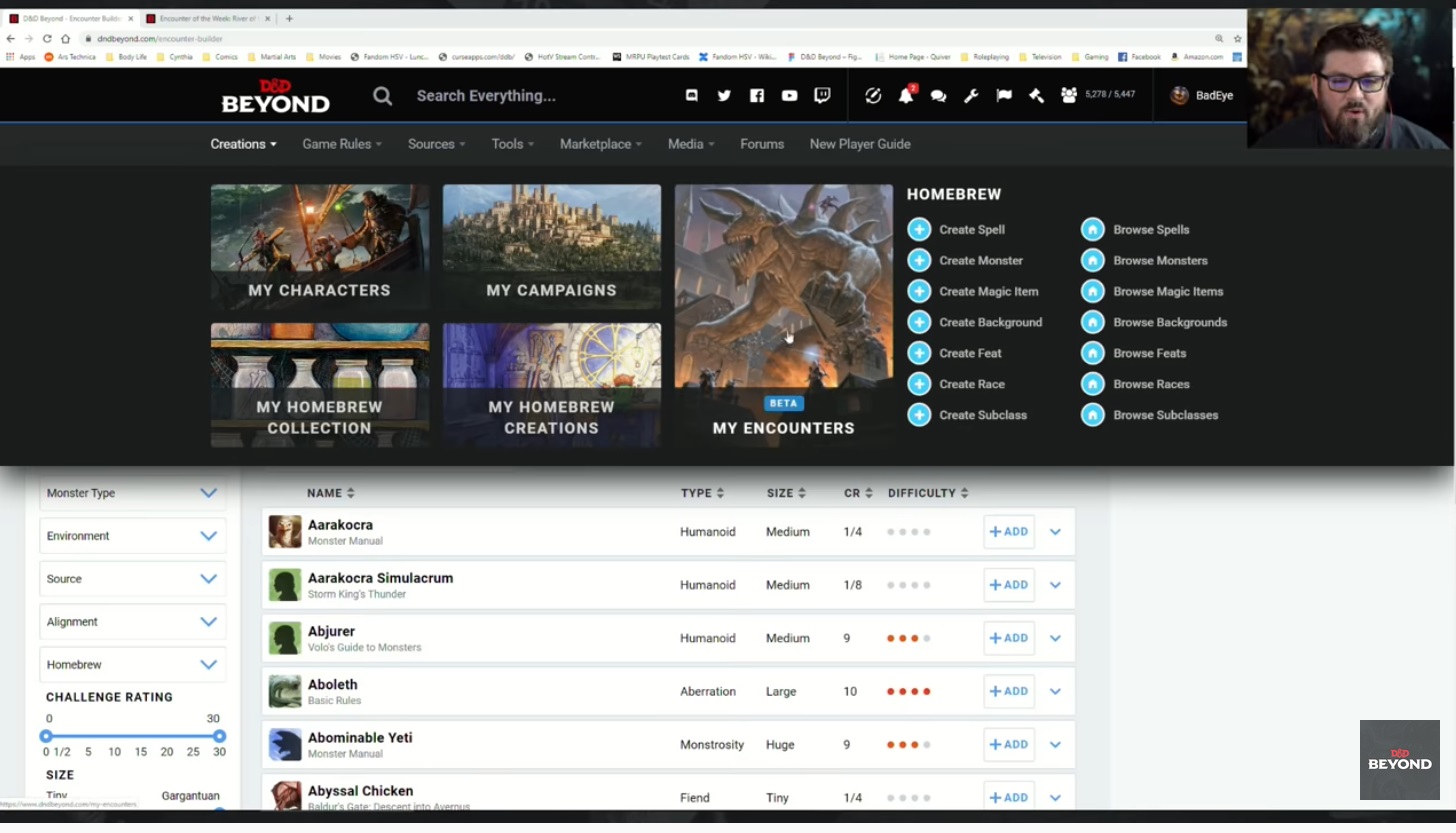Image resolution: width=1456 pixels, height=833 pixels.
Task: Expand the Source filter
Action: pyautogui.click(x=132, y=579)
